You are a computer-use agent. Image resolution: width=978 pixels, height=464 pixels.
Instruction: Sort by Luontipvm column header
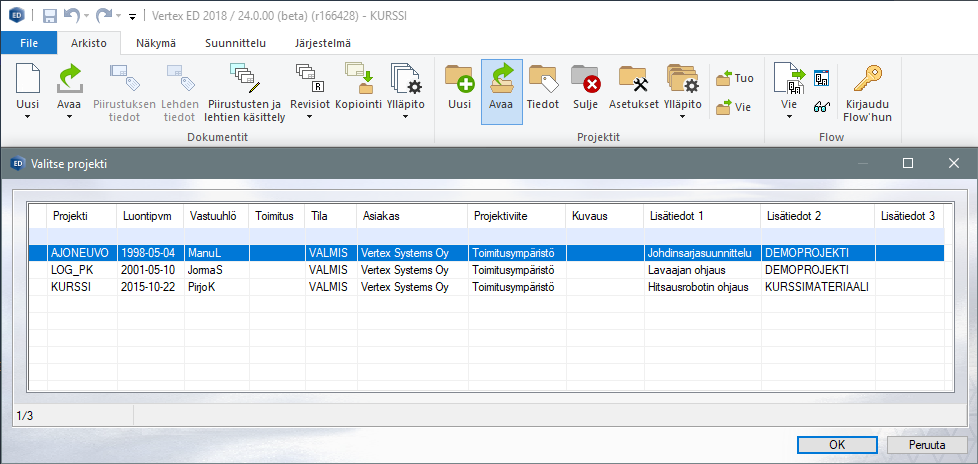(150, 215)
